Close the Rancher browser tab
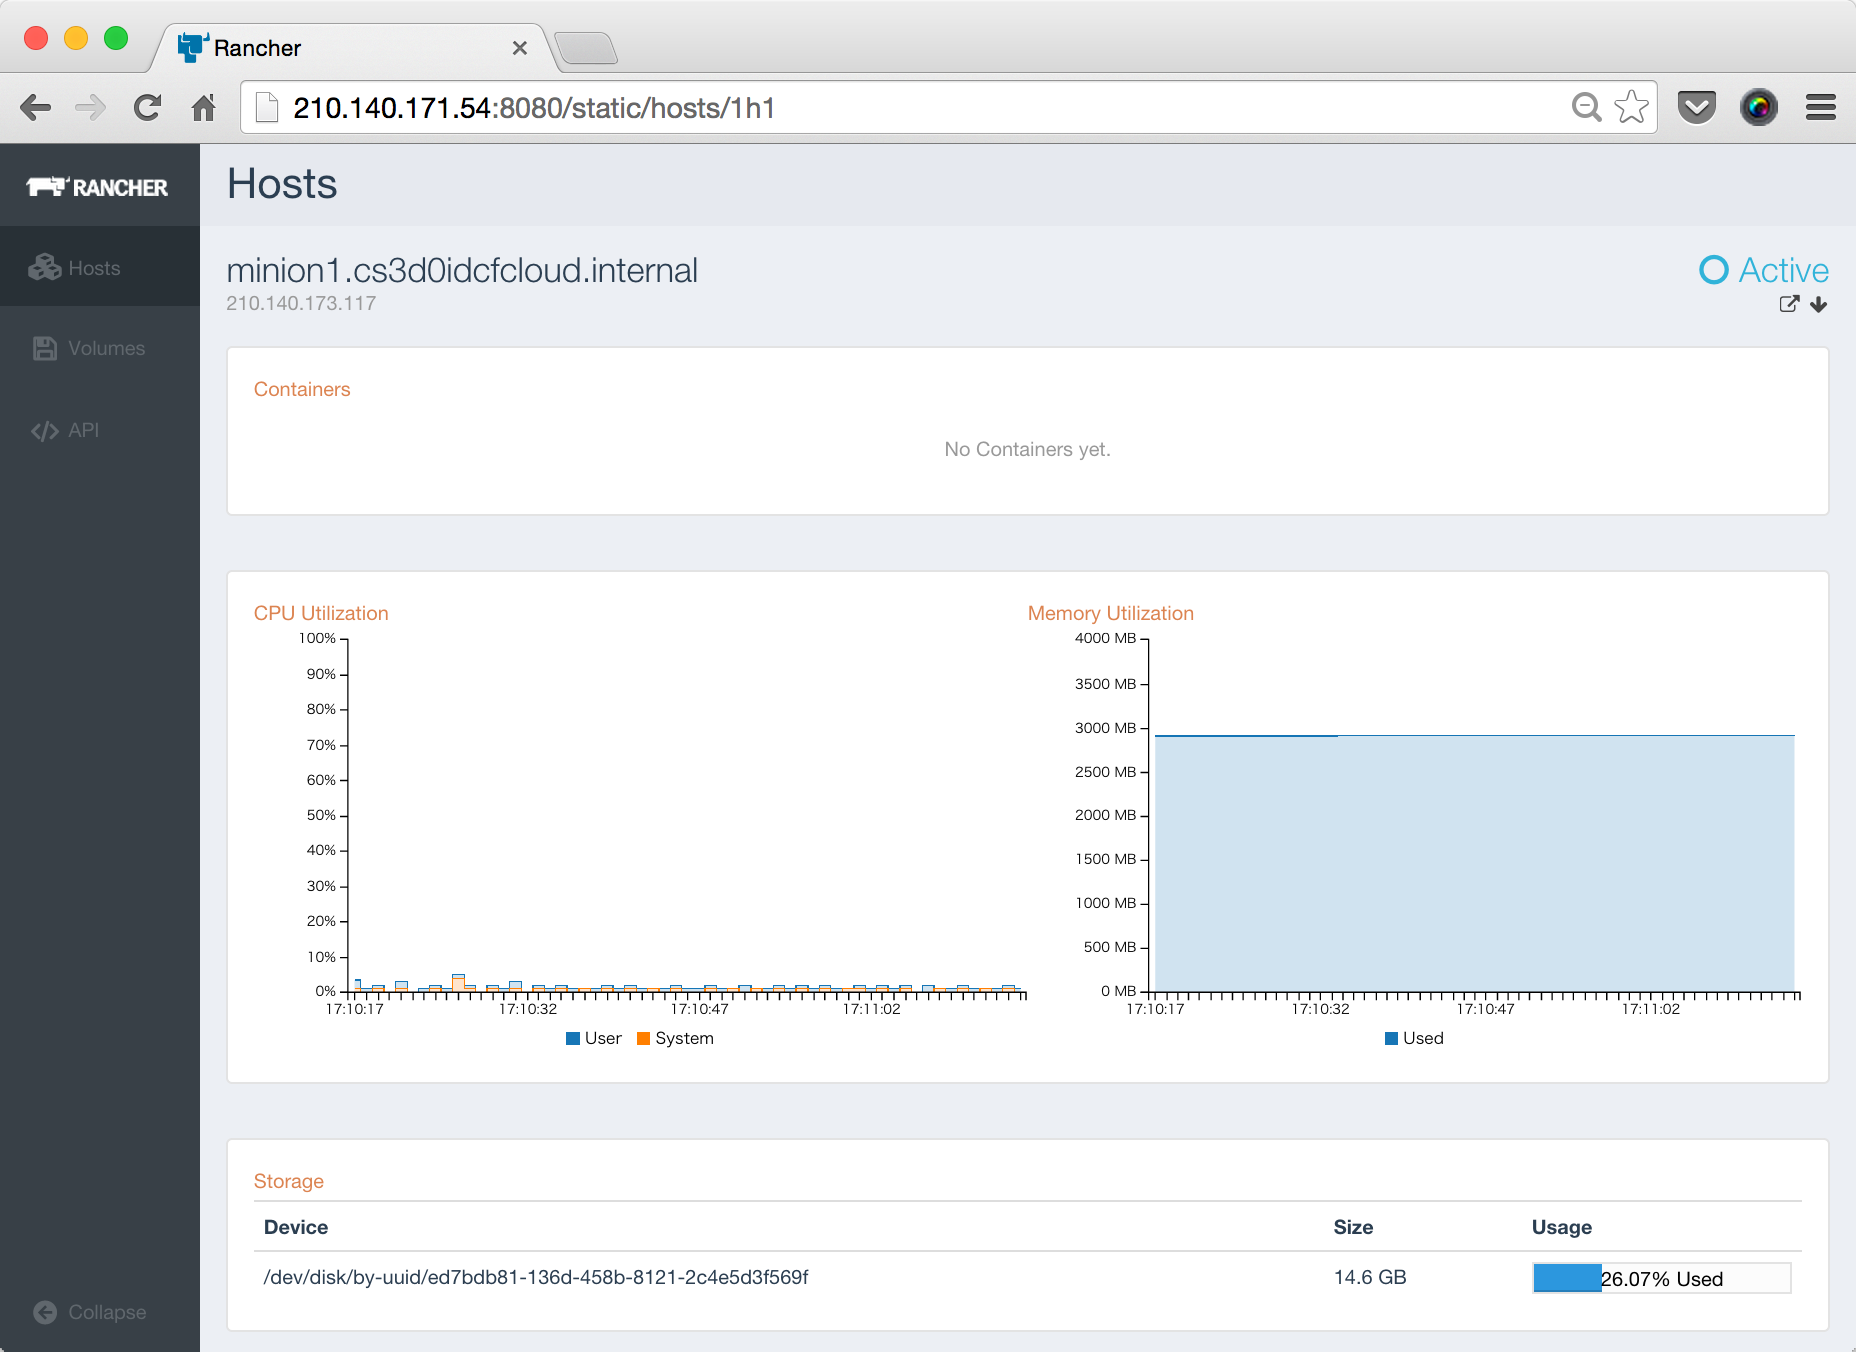This screenshot has height=1352, width=1856. coord(520,48)
